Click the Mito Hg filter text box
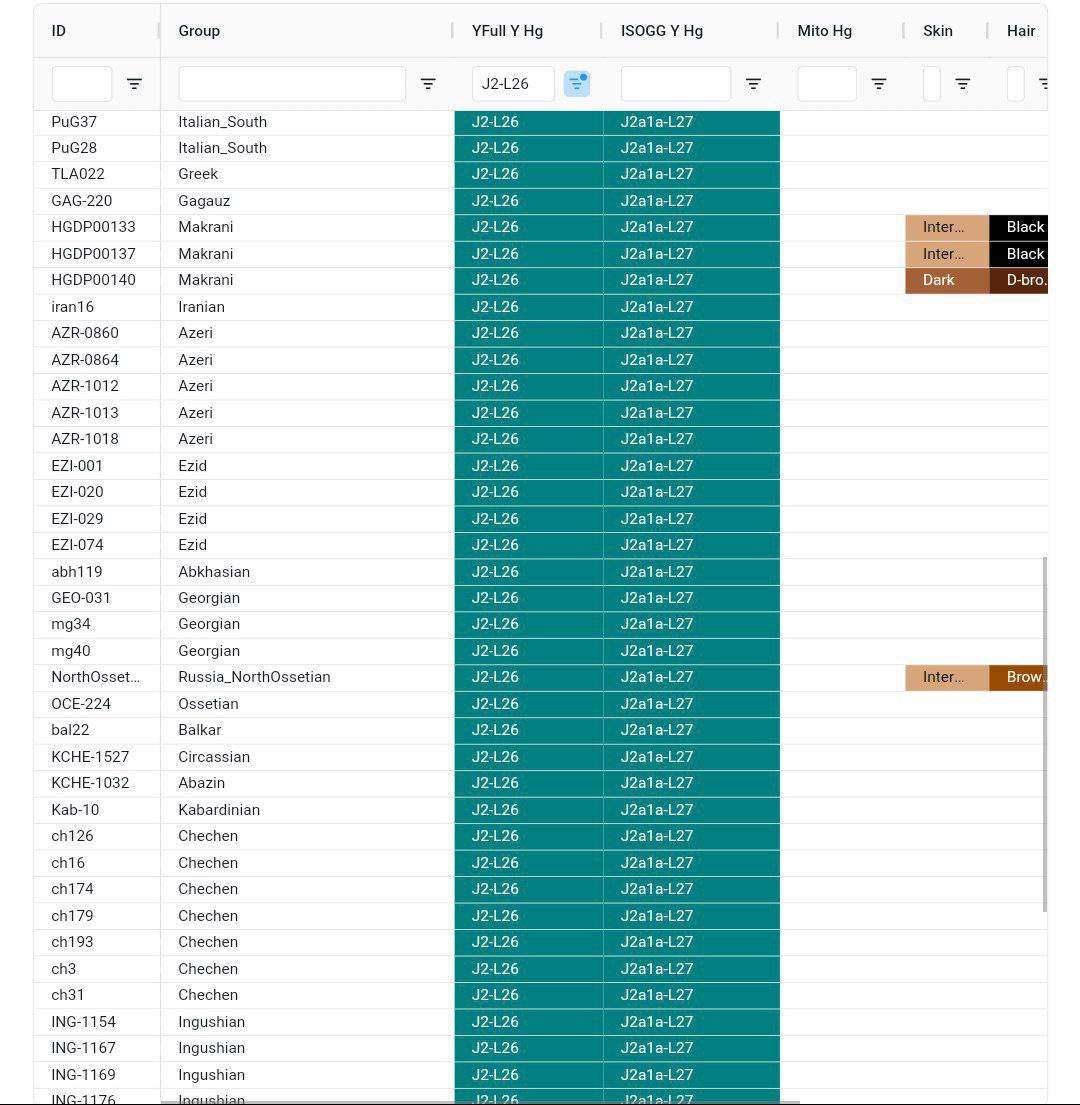Viewport: 1080px width, 1105px height. pyautogui.click(x=827, y=84)
